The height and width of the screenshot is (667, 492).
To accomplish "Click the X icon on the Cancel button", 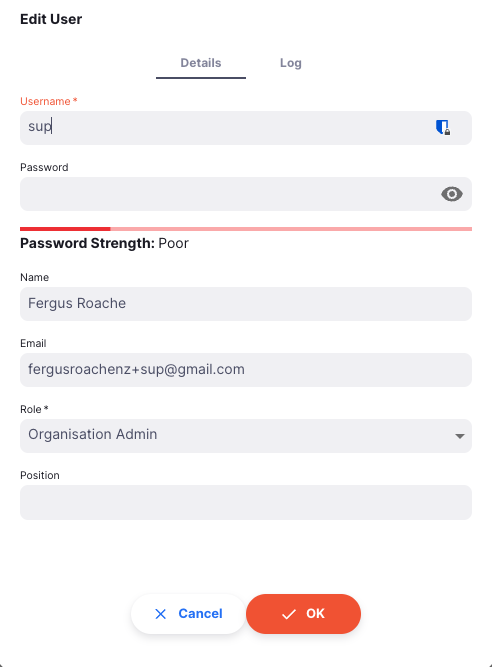I will [160, 614].
